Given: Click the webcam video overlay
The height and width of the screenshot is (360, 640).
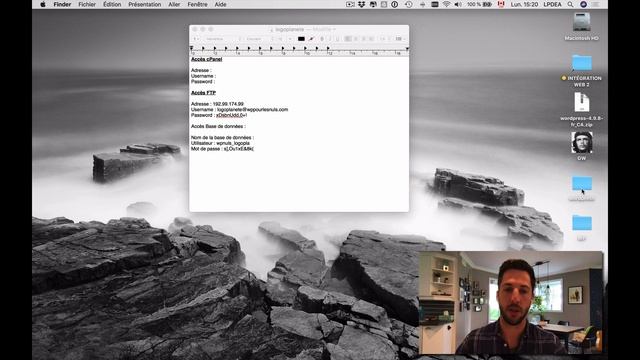Looking at the screenshot, I should click(511, 302).
